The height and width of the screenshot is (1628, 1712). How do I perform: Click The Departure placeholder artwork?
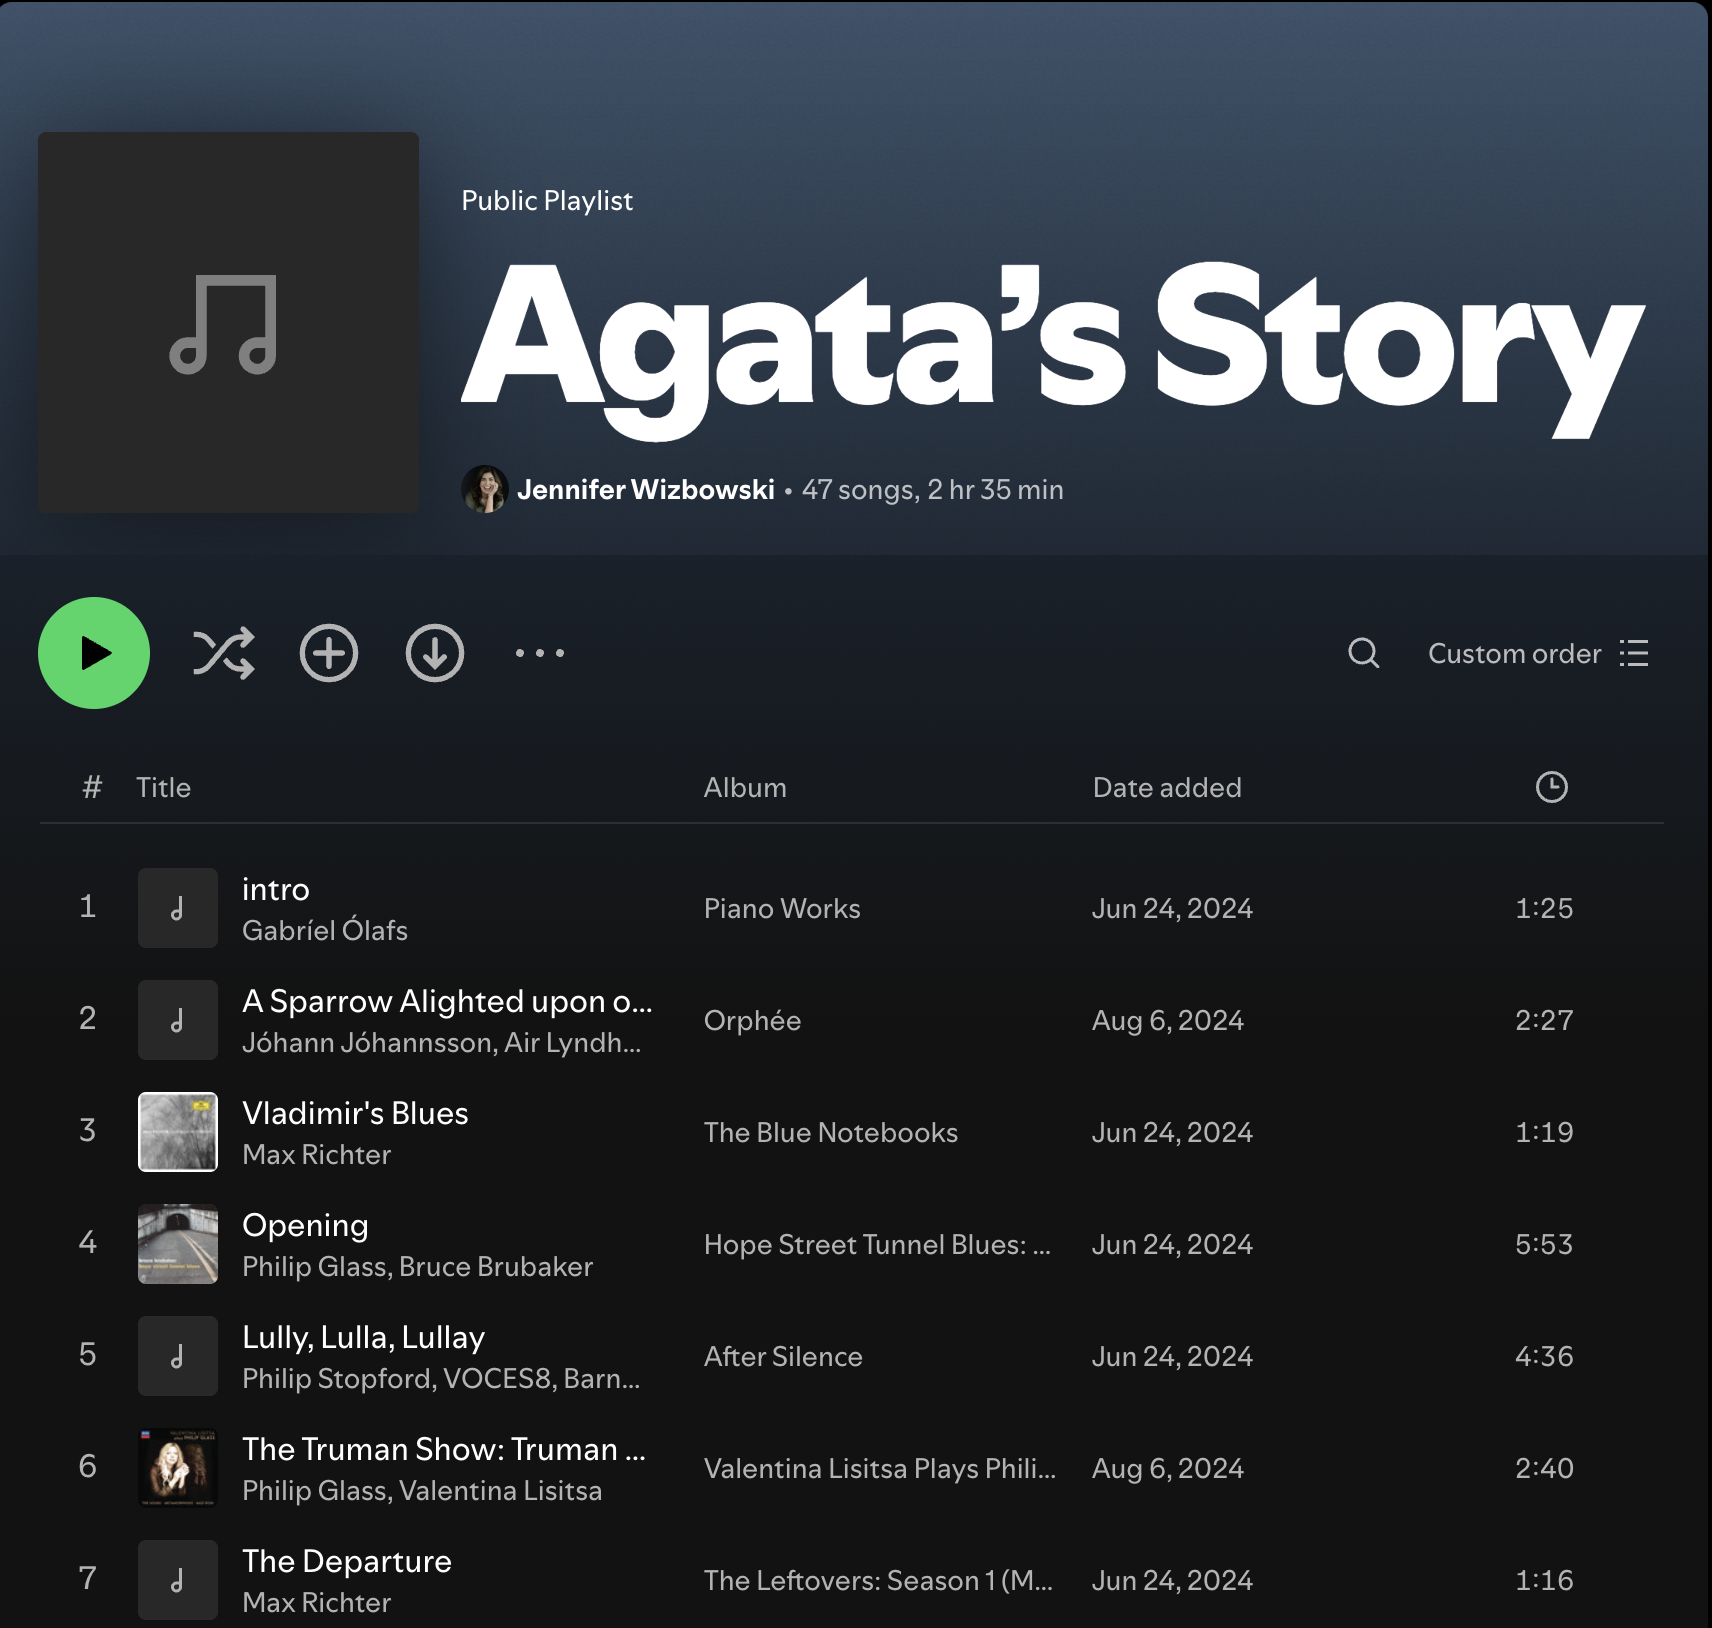click(x=178, y=1580)
